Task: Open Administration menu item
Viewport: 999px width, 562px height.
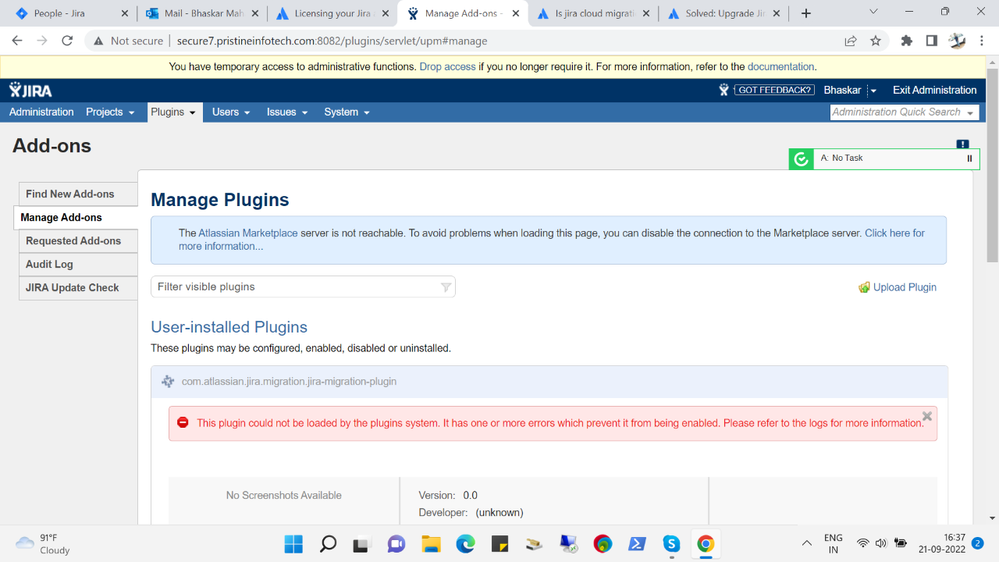Action: [41, 112]
